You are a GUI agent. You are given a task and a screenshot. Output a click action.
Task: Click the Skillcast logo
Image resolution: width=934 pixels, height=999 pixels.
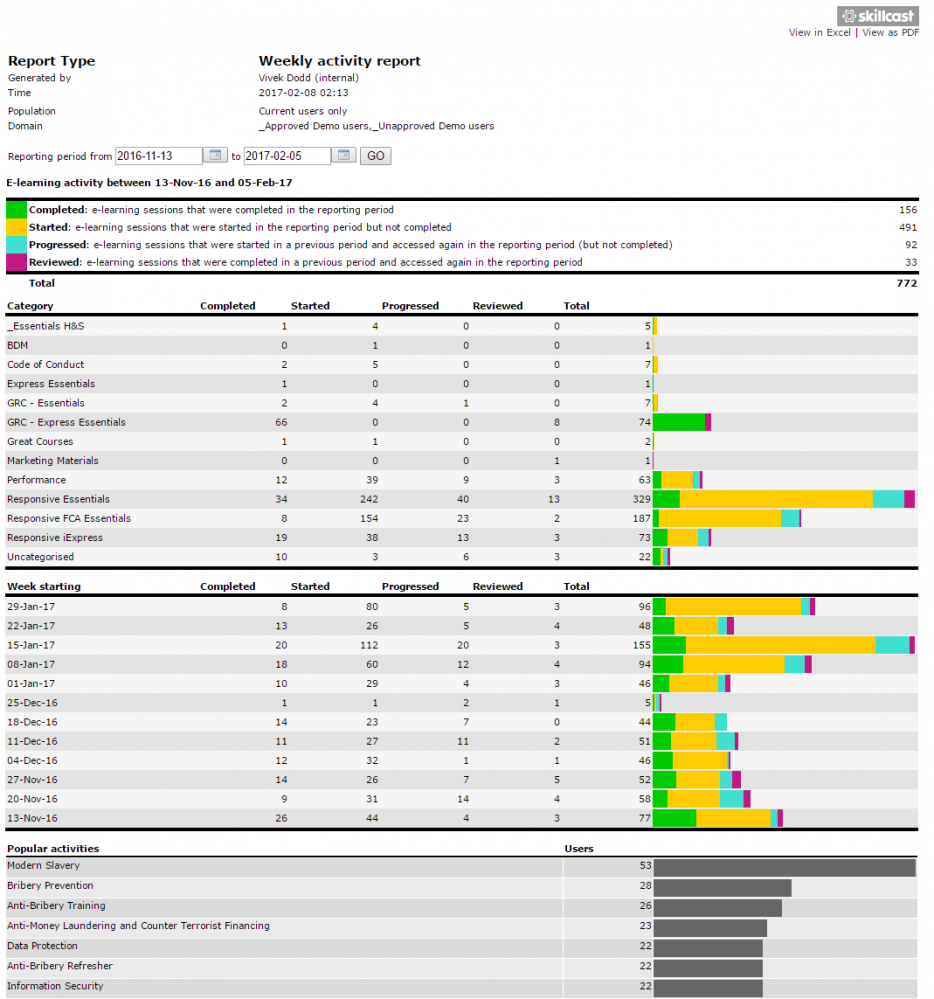[x=878, y=16]
